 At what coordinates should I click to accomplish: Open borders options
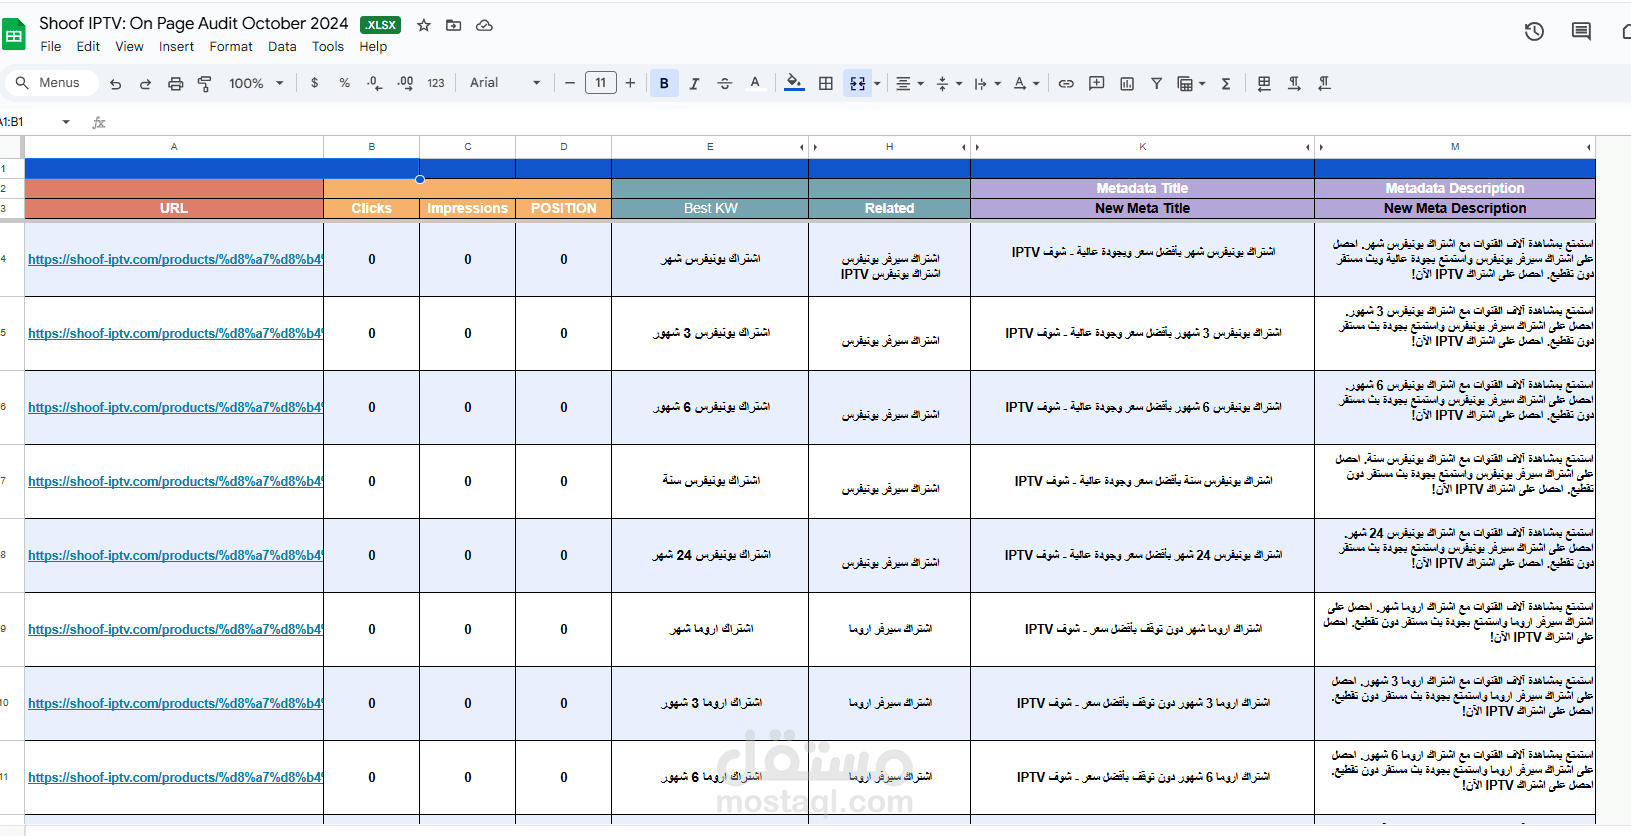[826, 84]
